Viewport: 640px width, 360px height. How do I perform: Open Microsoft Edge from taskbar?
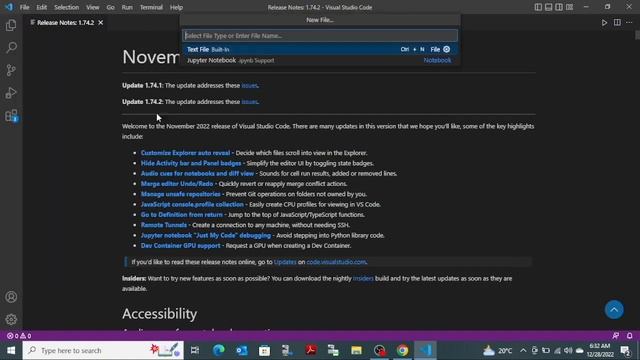[x=219, y=351]
